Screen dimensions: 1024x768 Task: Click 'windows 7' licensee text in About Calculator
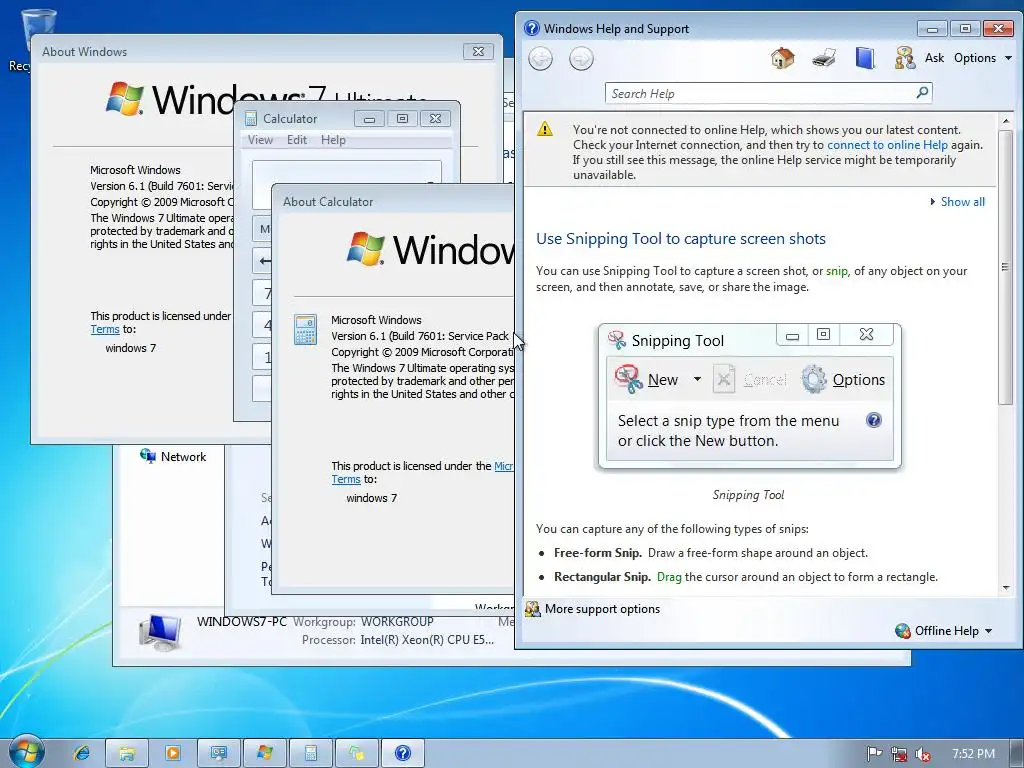tap(372, 498)
